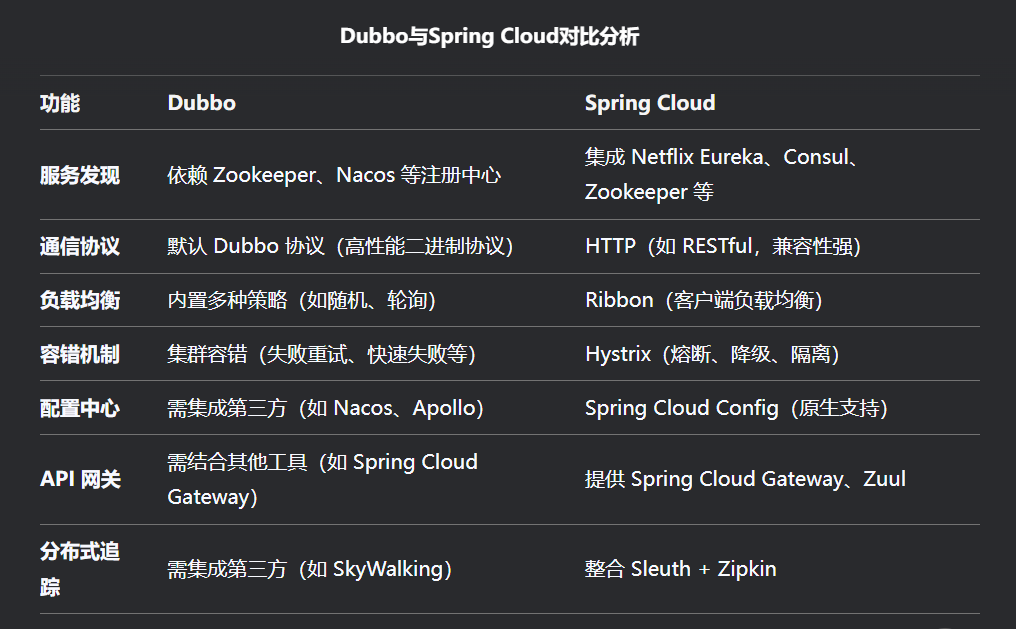Click the "Dubbo" column header
Image resolution: width=1016 pixels, height=629 pixels.
tap(202, 103)
